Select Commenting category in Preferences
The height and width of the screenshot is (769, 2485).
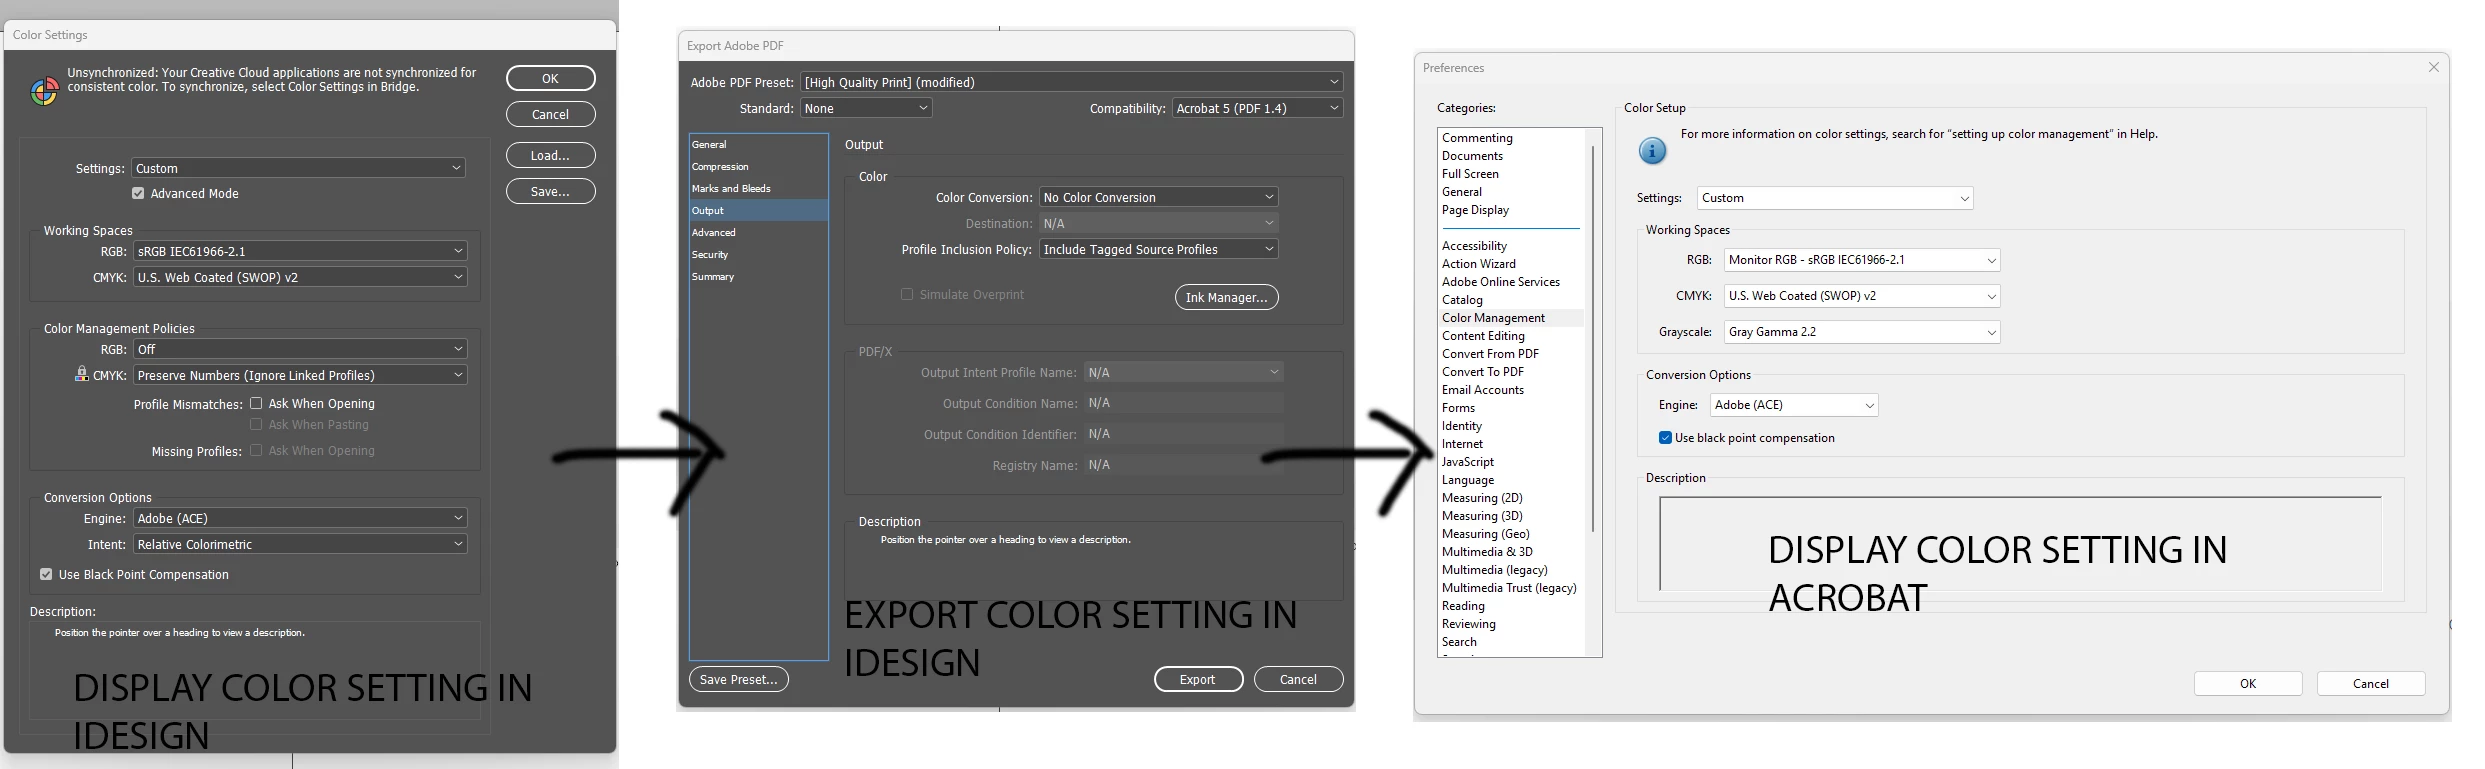pyautogui.click(x=1477, y=138)
